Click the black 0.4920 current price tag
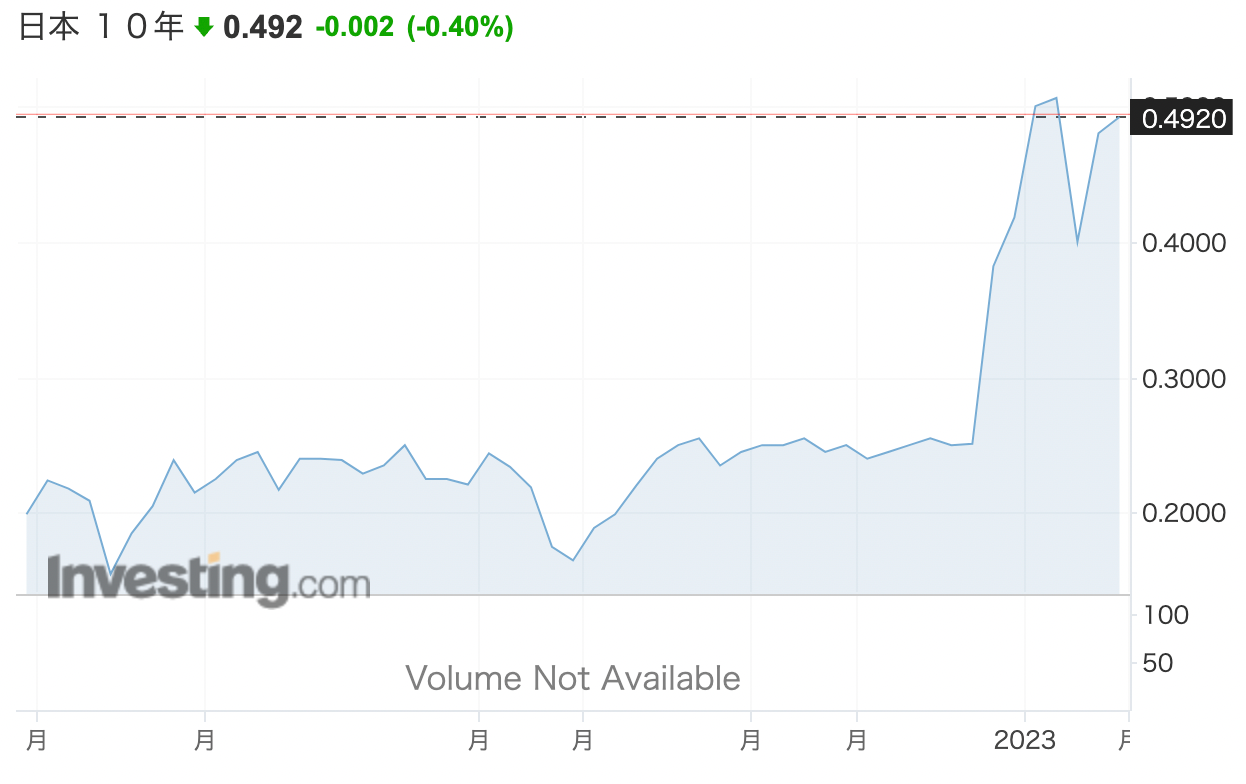This screenshot has width=1246, height=784. click(1183, 119)
